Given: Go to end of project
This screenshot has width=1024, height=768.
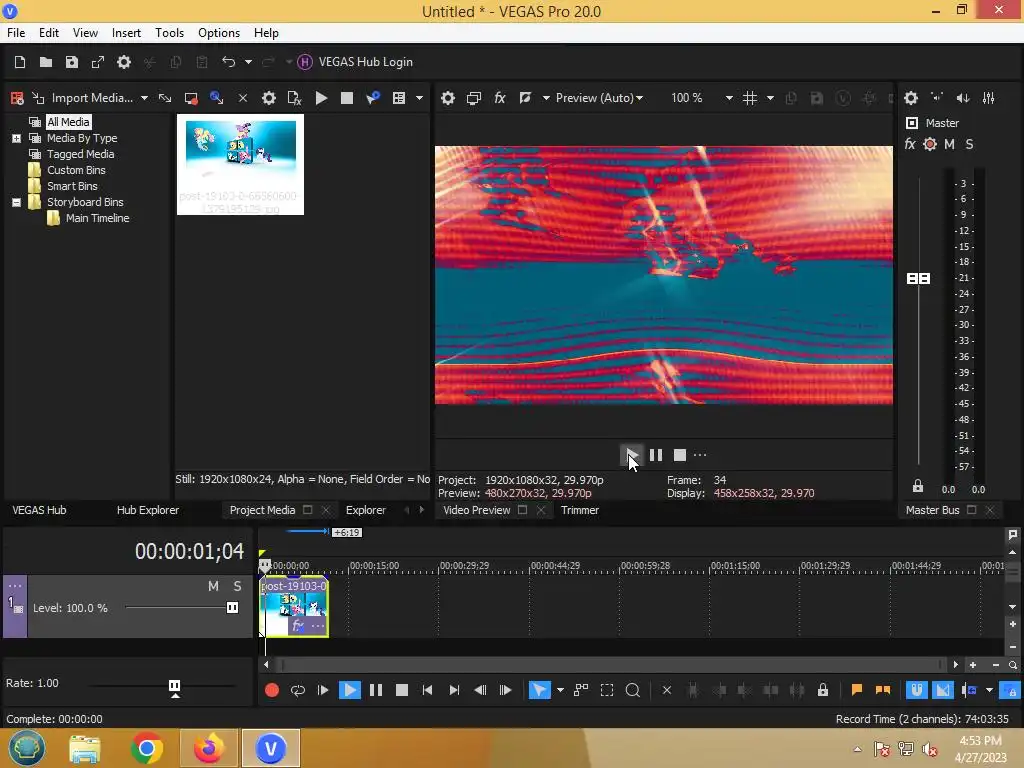Looking at the screenshot, I should [x=454, y=690].
